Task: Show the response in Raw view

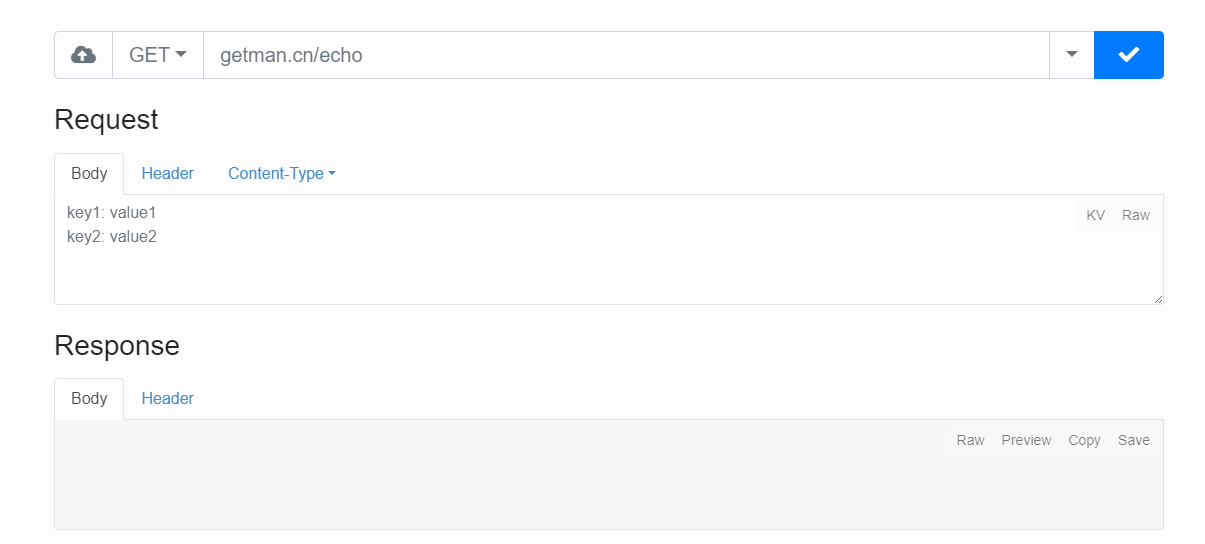Action: [970, 440]
